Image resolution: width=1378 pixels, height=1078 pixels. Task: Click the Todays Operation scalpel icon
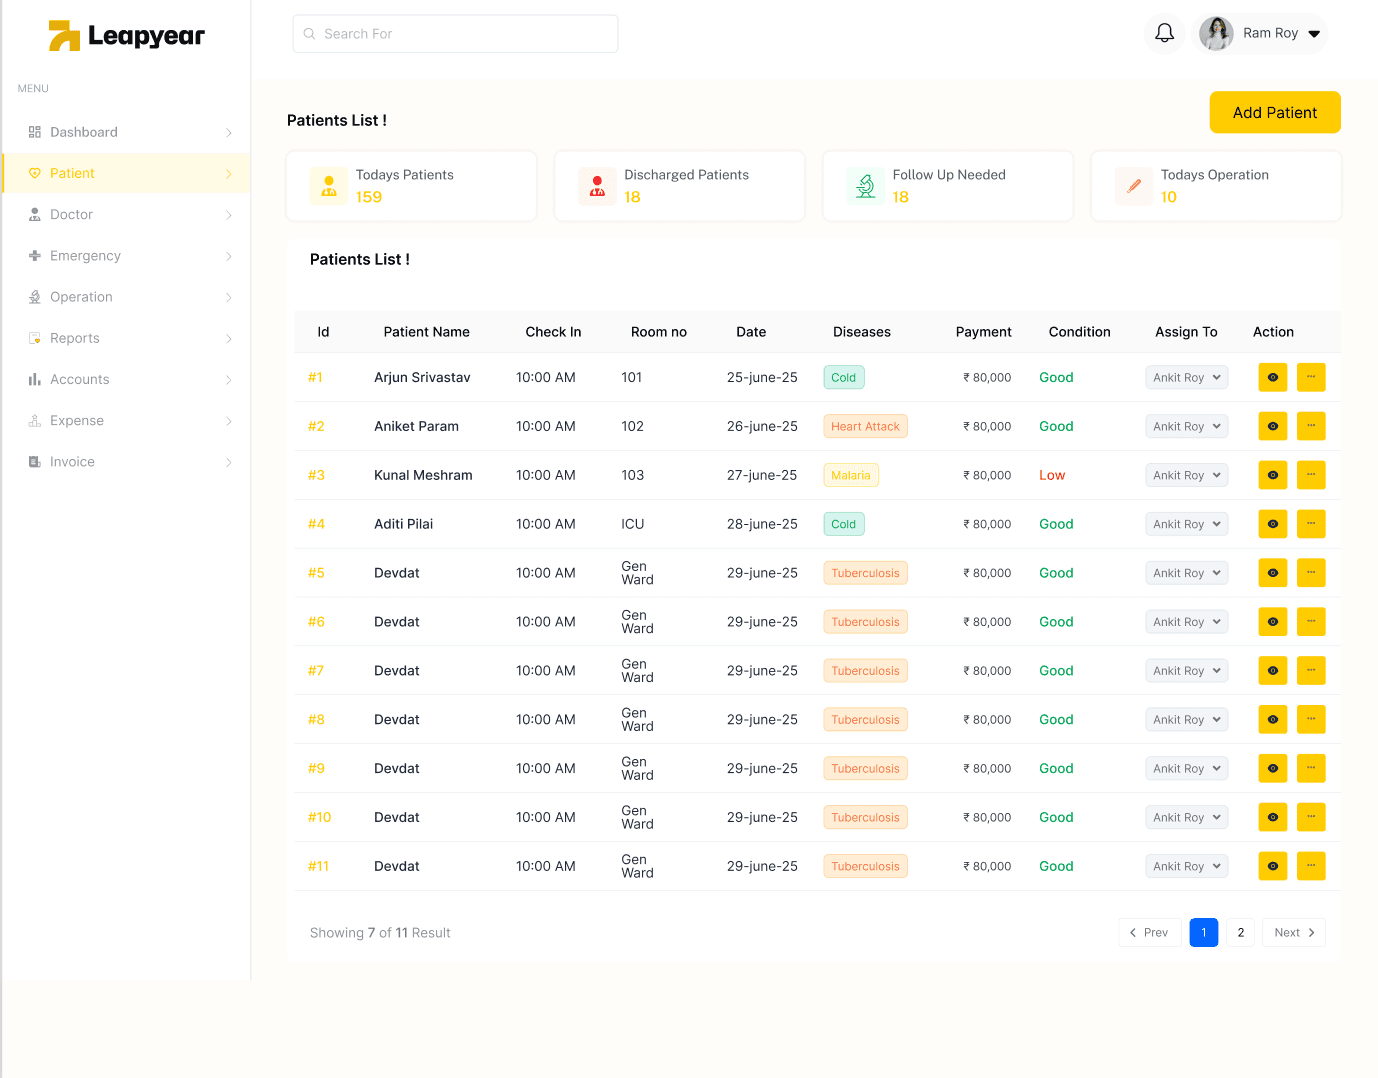[1134, 186]
